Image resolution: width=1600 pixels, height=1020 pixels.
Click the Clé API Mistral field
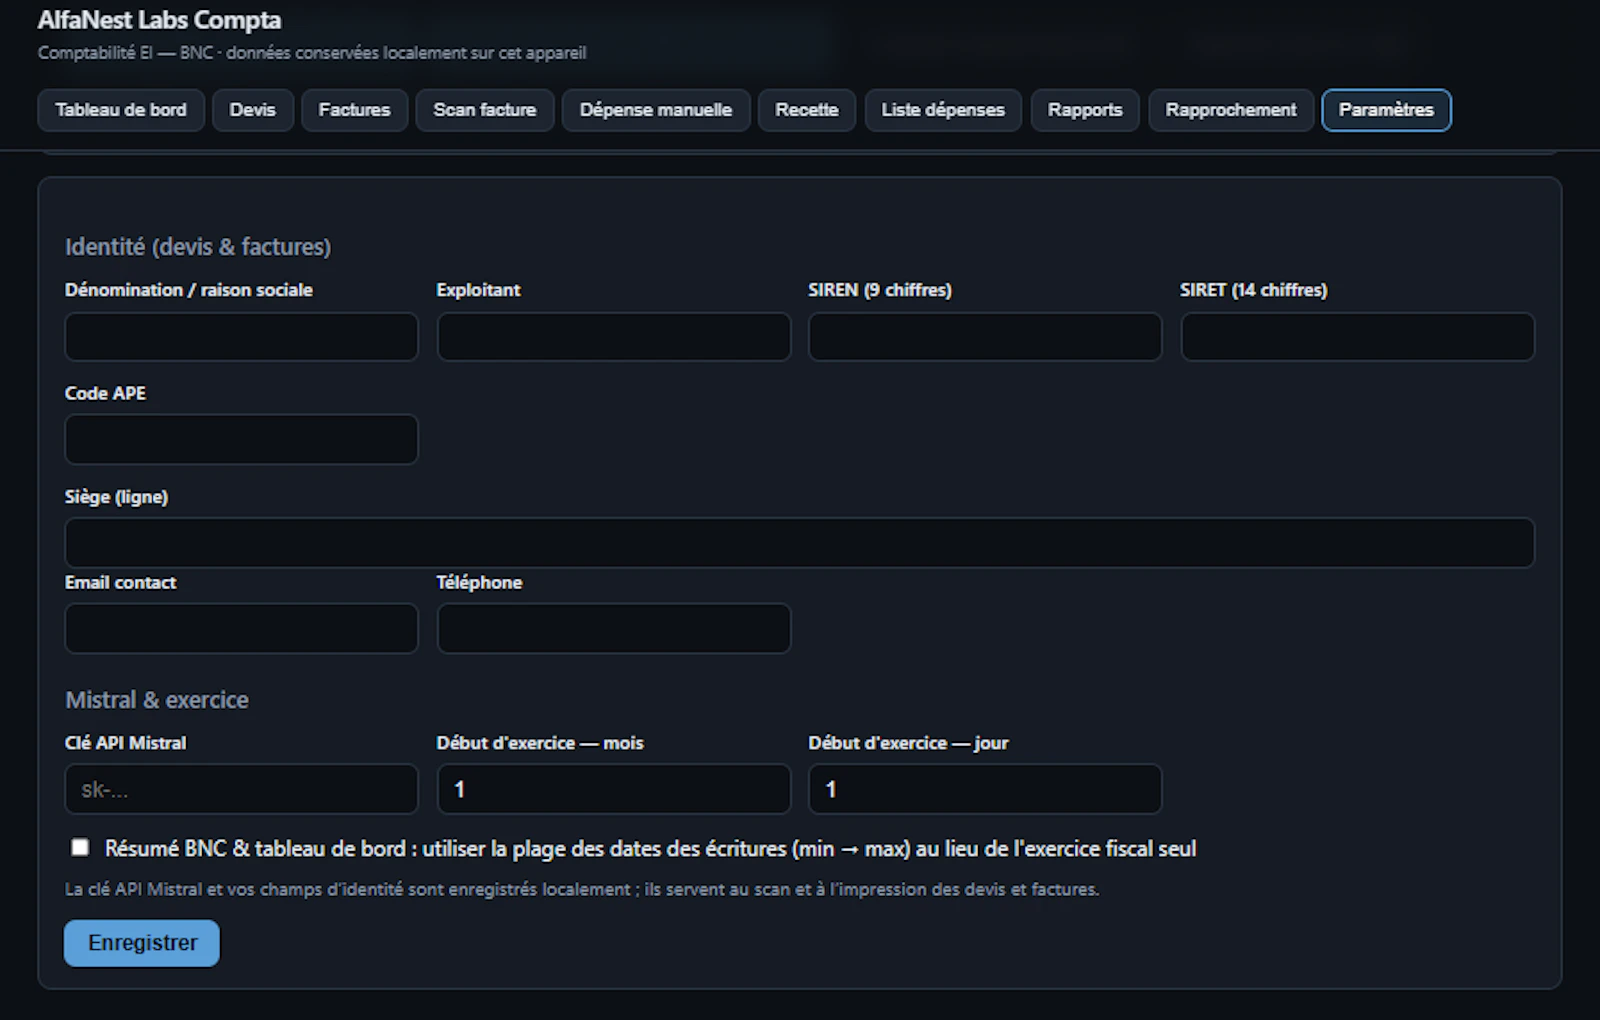242,790
